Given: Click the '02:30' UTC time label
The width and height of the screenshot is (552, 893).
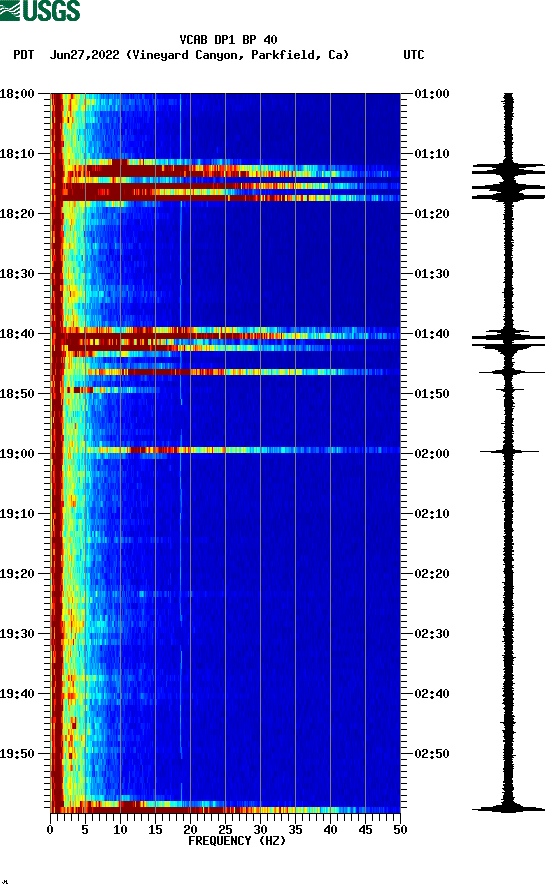Looking at the screenshot, I should pos(432,634).
